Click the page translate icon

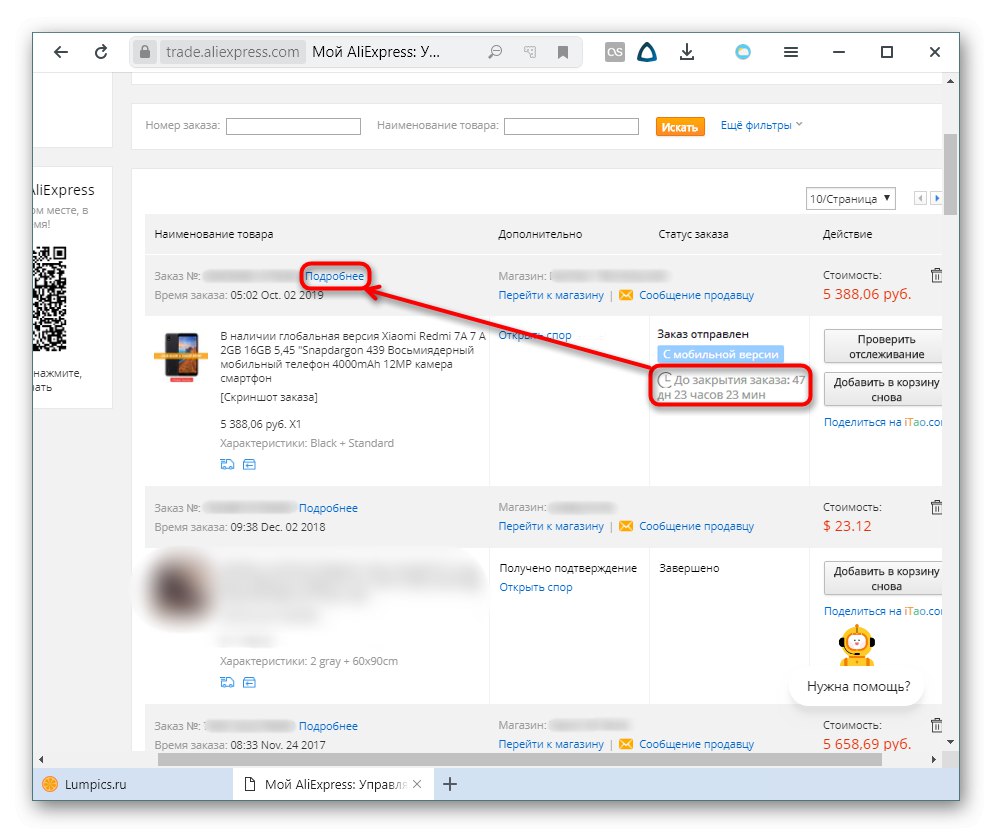pos(530,52)
